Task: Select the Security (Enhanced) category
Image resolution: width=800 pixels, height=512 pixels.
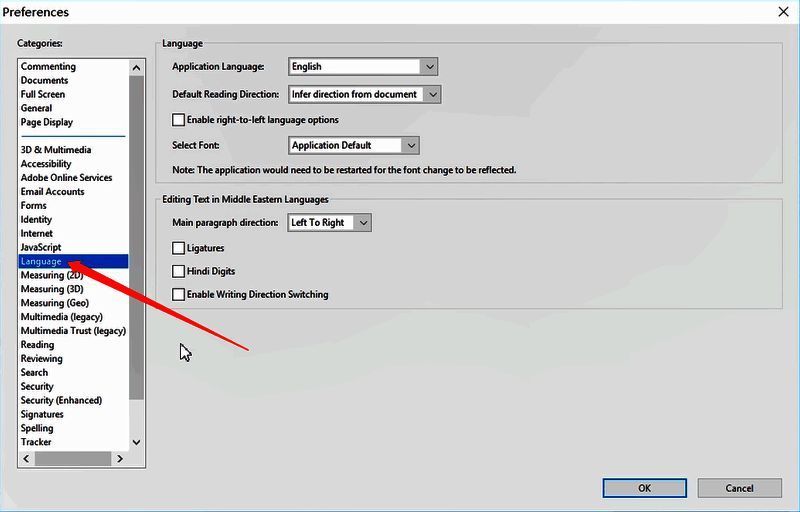Action: pos(61,400)
